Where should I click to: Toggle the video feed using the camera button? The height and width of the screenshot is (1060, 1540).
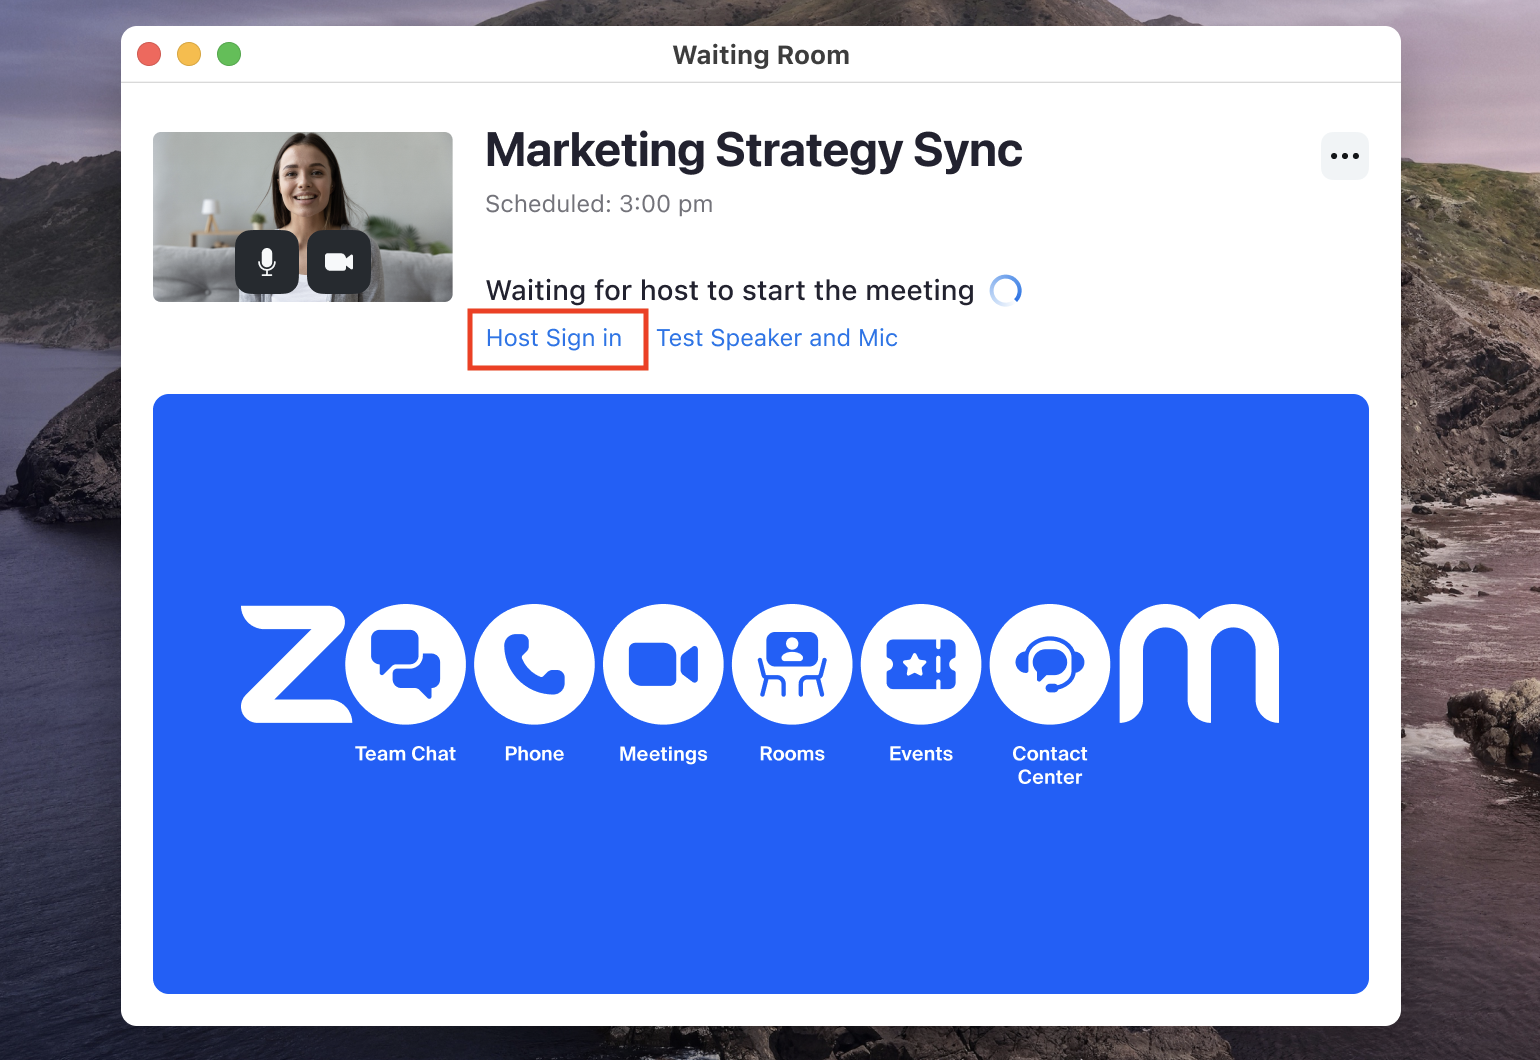click(x=339, y=262)
